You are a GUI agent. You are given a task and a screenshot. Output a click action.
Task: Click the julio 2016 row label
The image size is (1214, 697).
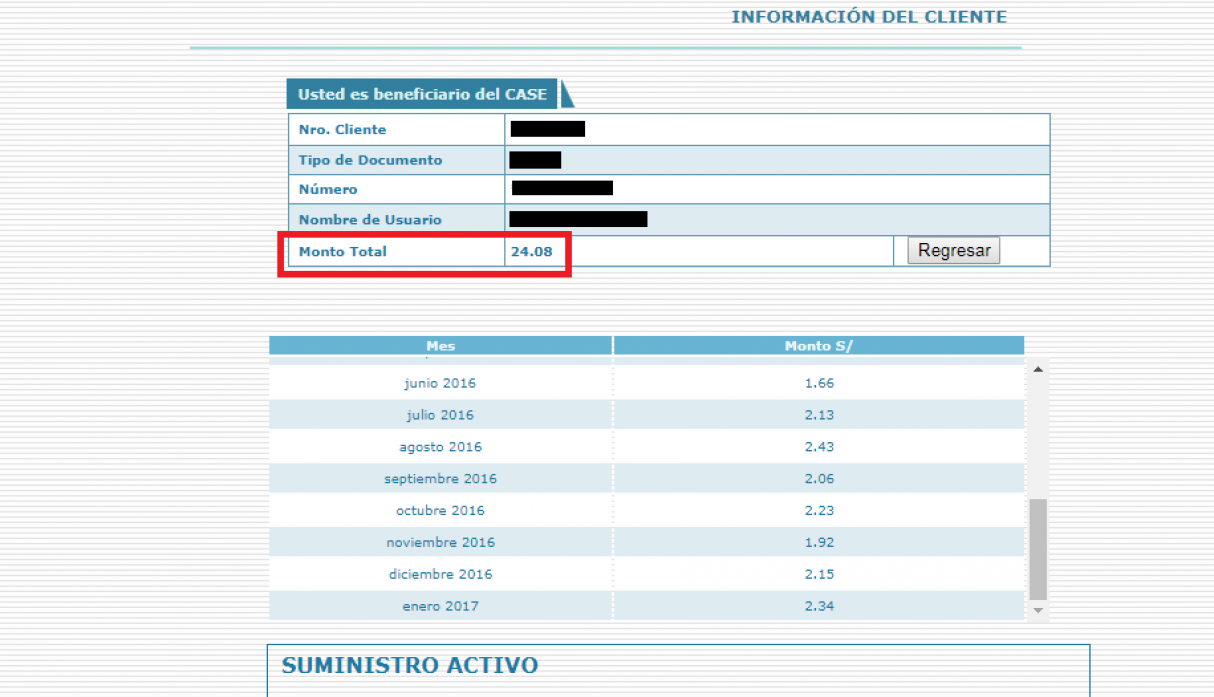[x=440, y=415]
